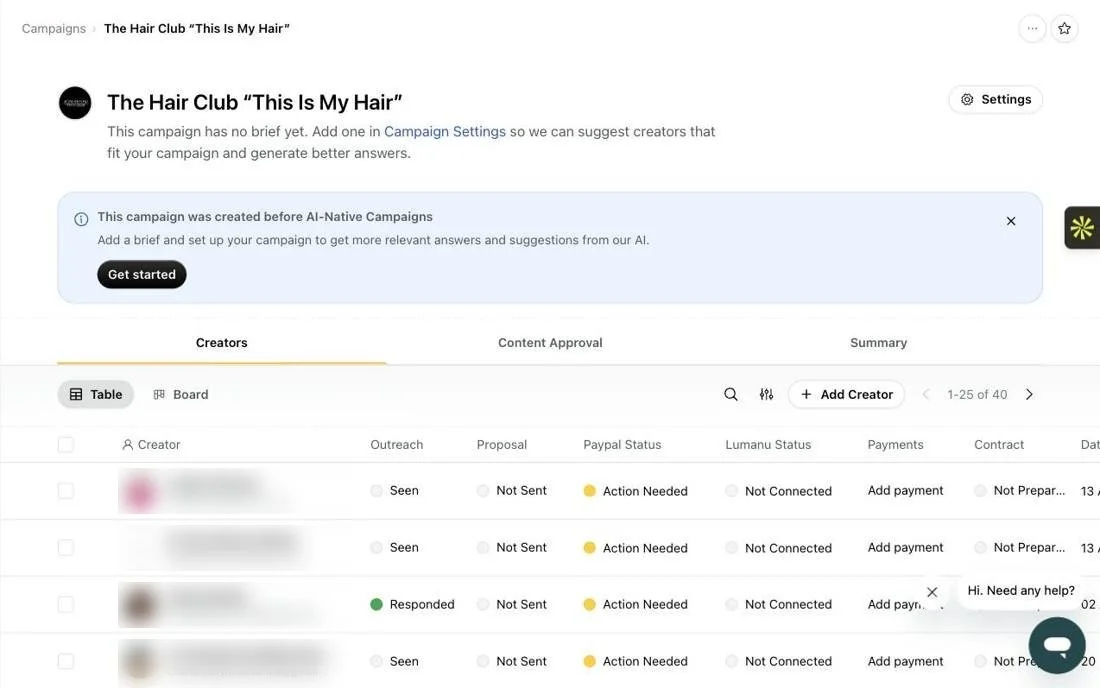Click Not Sent in the third row

pos(511,605)
